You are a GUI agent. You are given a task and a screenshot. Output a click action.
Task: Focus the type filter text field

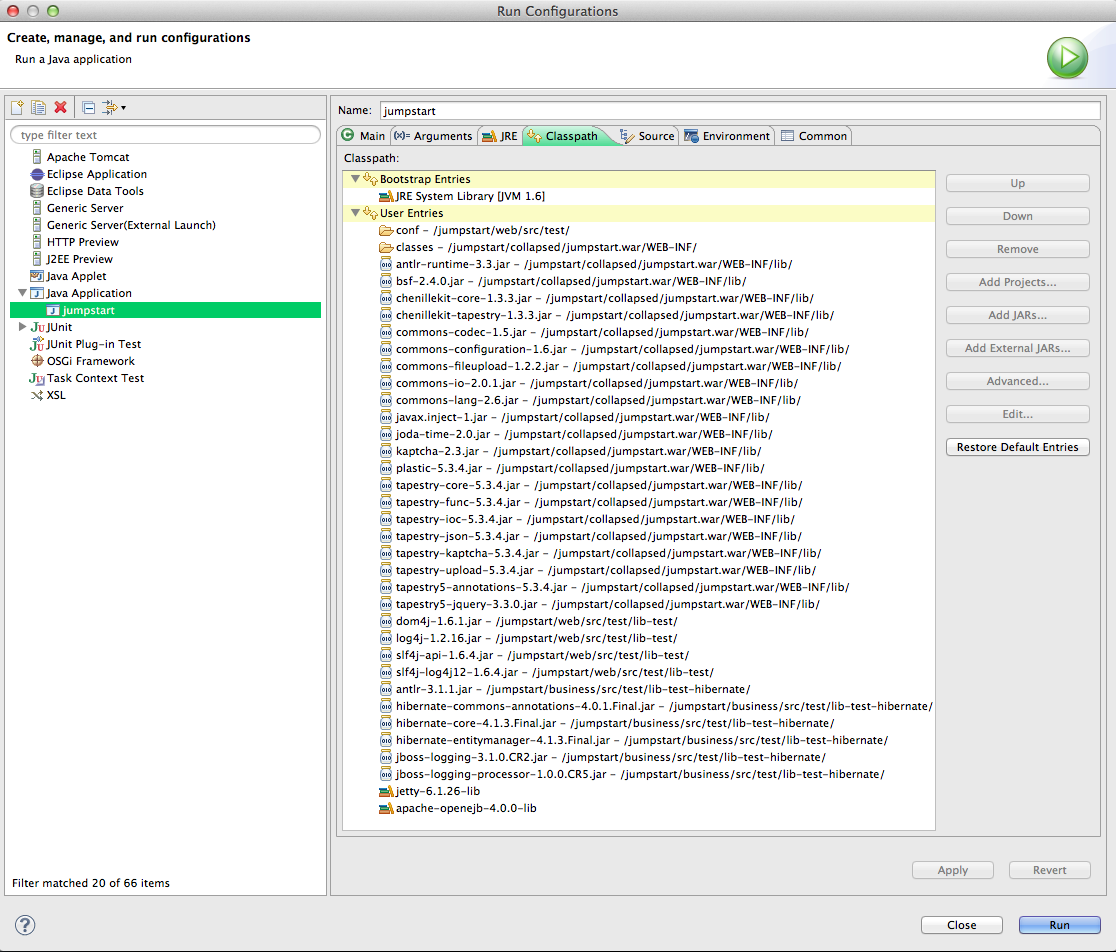pos(165,135)
